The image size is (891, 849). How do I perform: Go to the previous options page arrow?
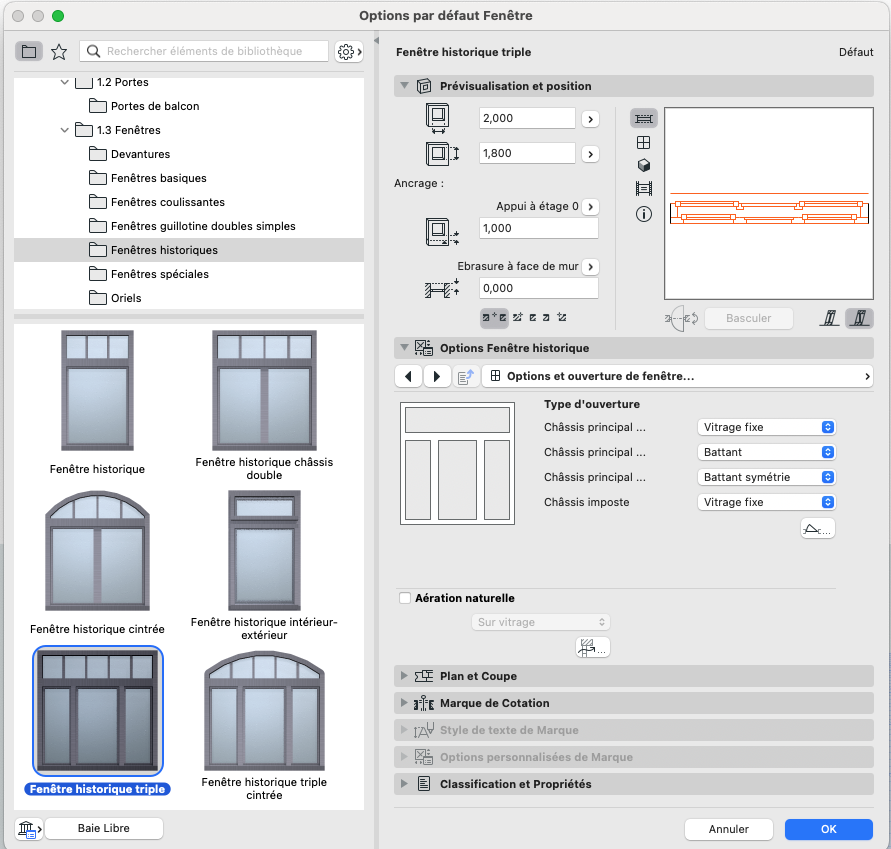click(408, 376)
